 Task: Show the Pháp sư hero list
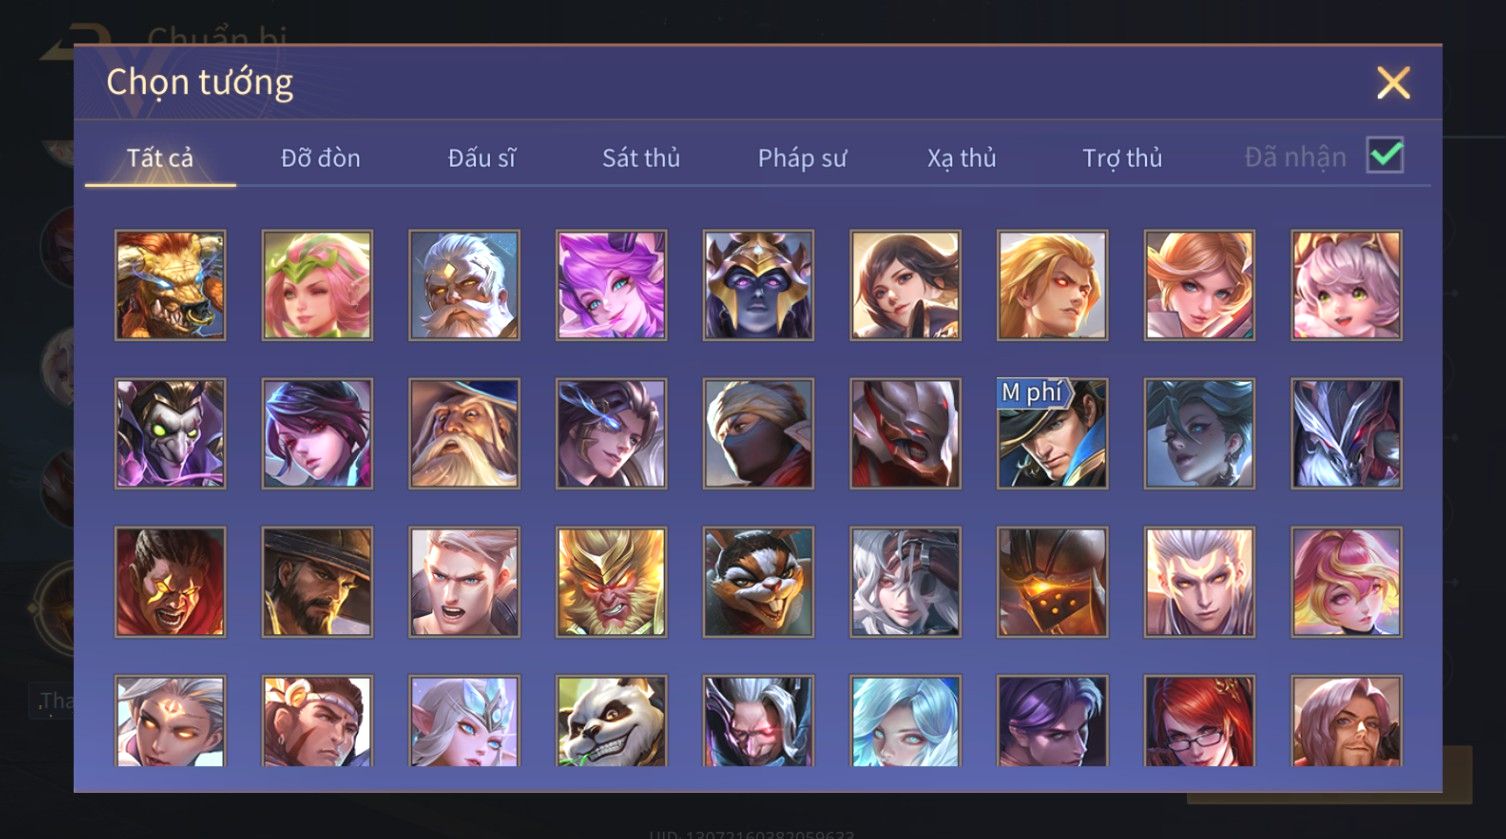click(x=802, y=158)
